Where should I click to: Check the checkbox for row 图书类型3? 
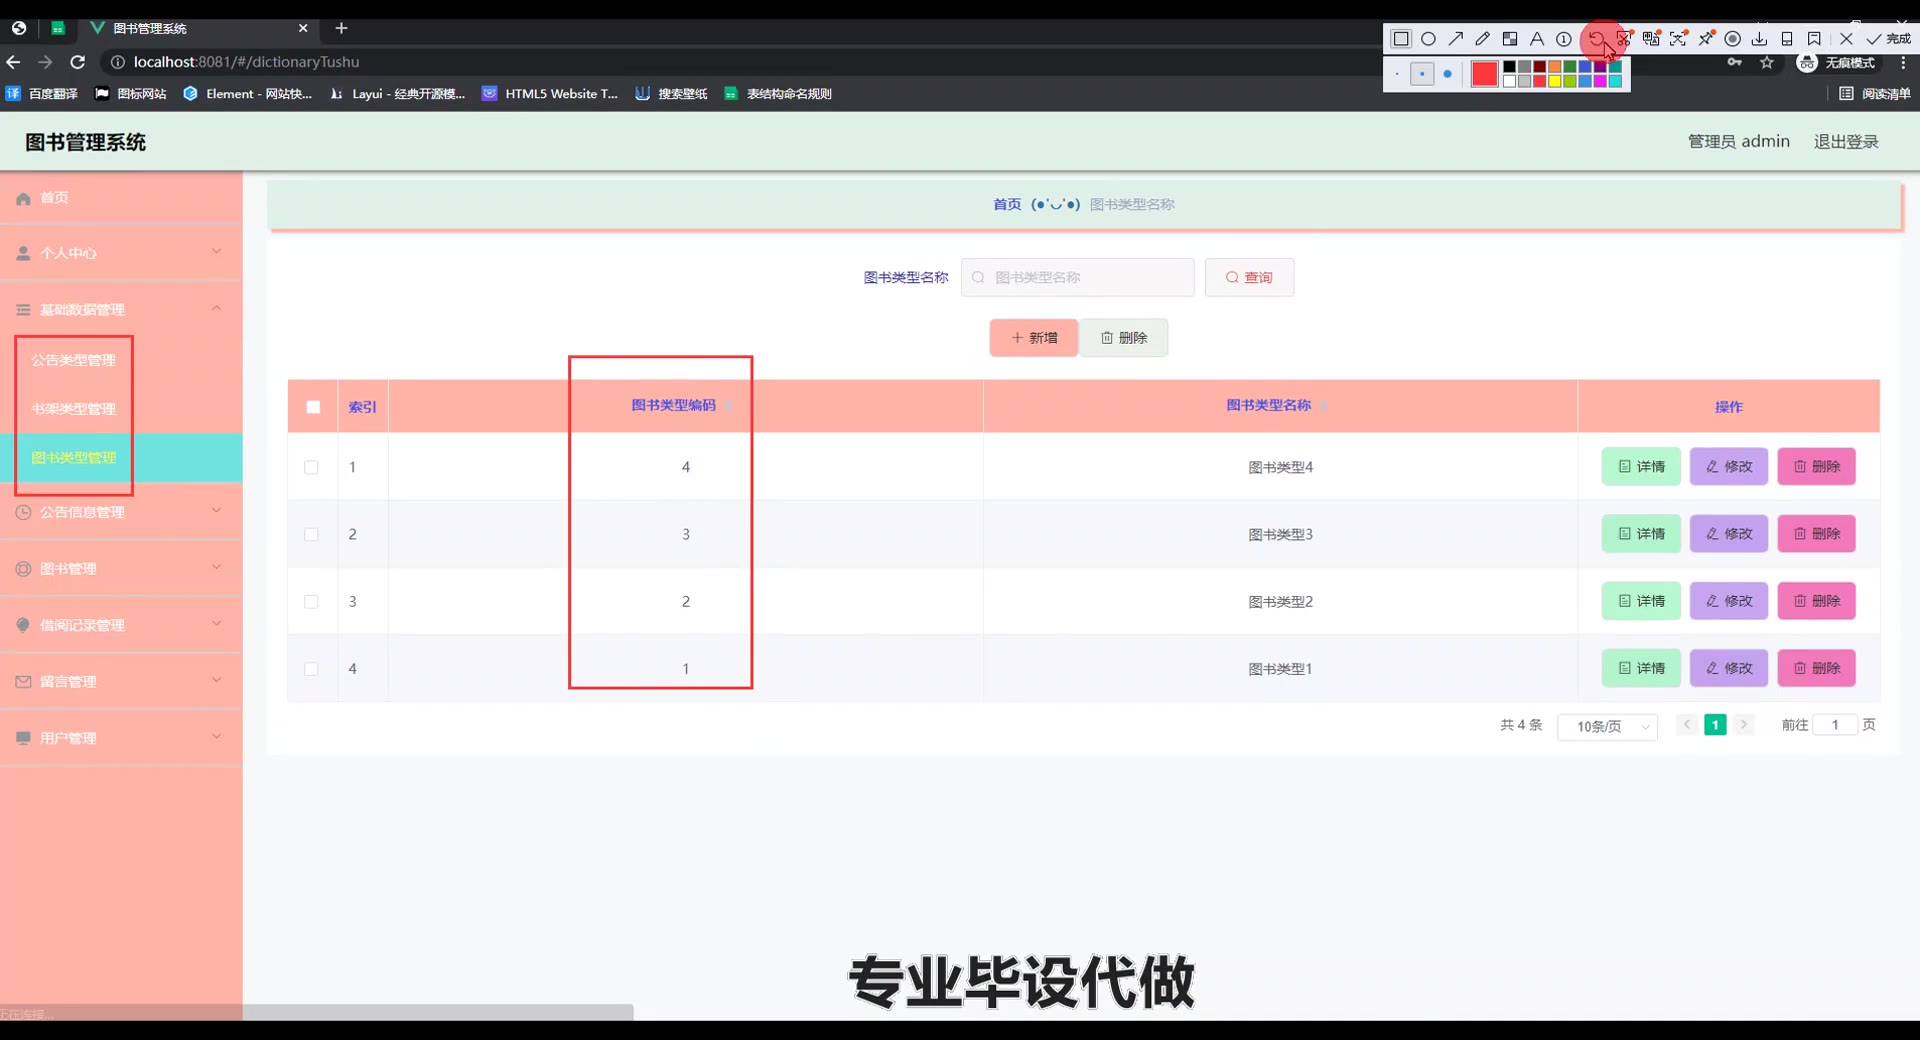pyautogui.click(x=311, y=534)
